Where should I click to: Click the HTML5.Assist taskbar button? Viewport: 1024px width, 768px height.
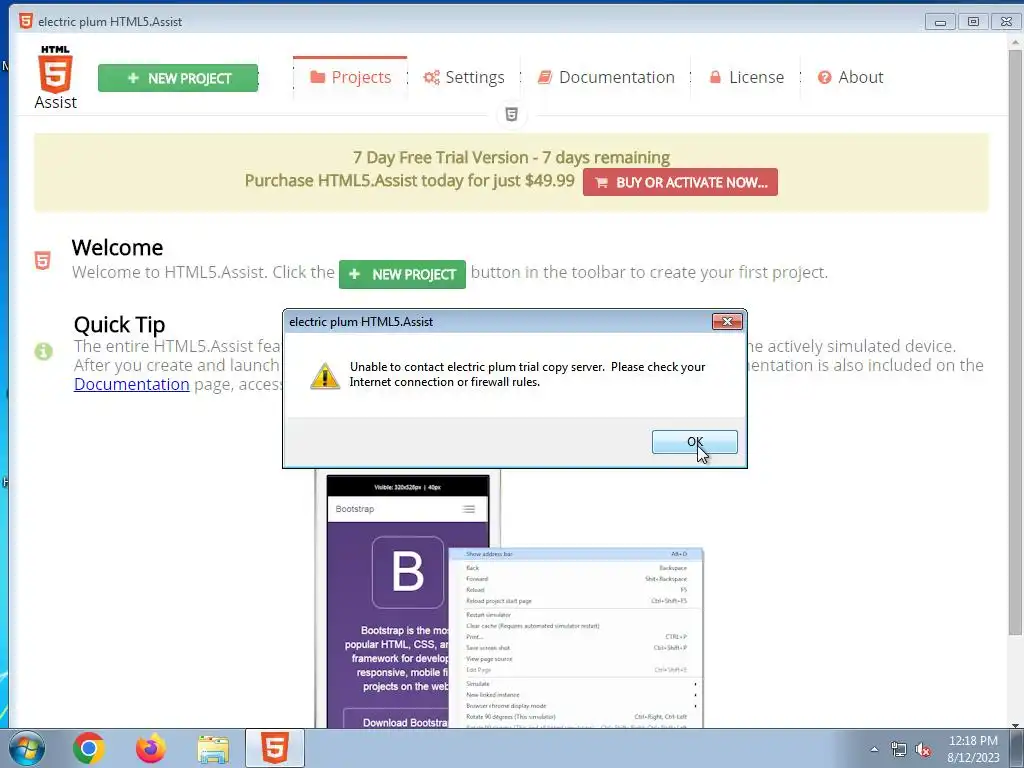[275, 748]
